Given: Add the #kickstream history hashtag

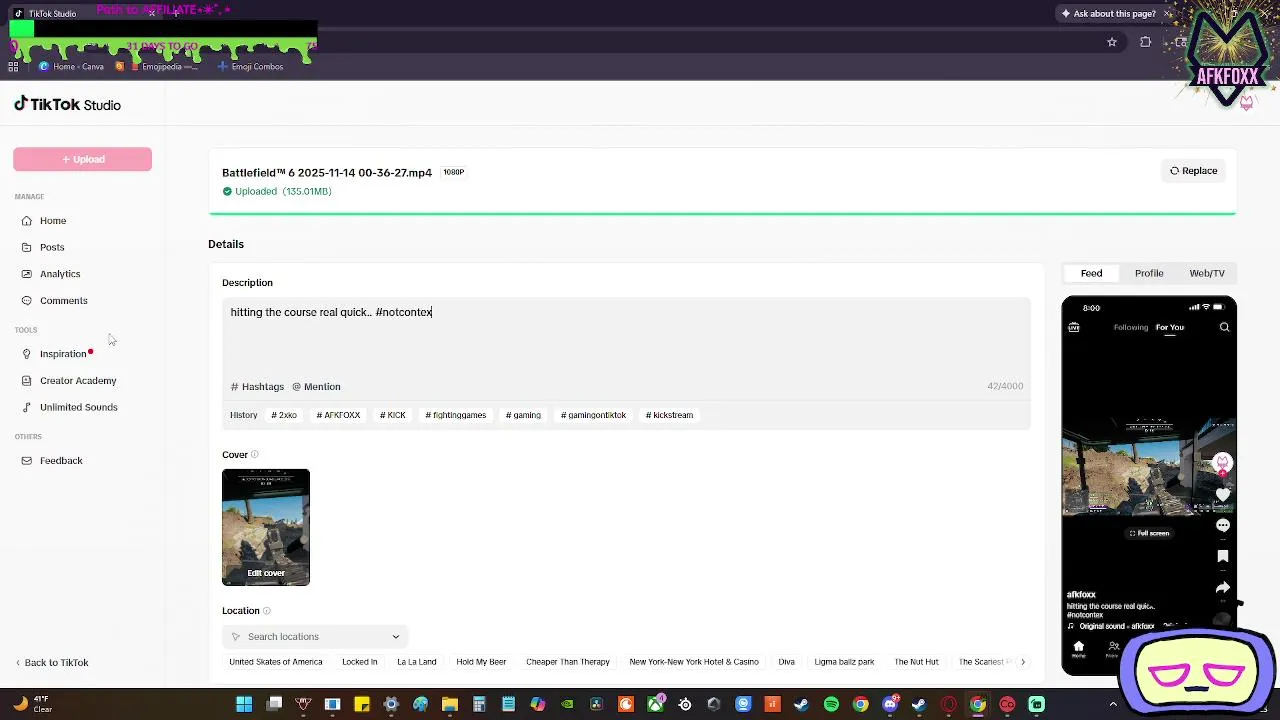Looking at the screenshot, I should tap(669, 415).
